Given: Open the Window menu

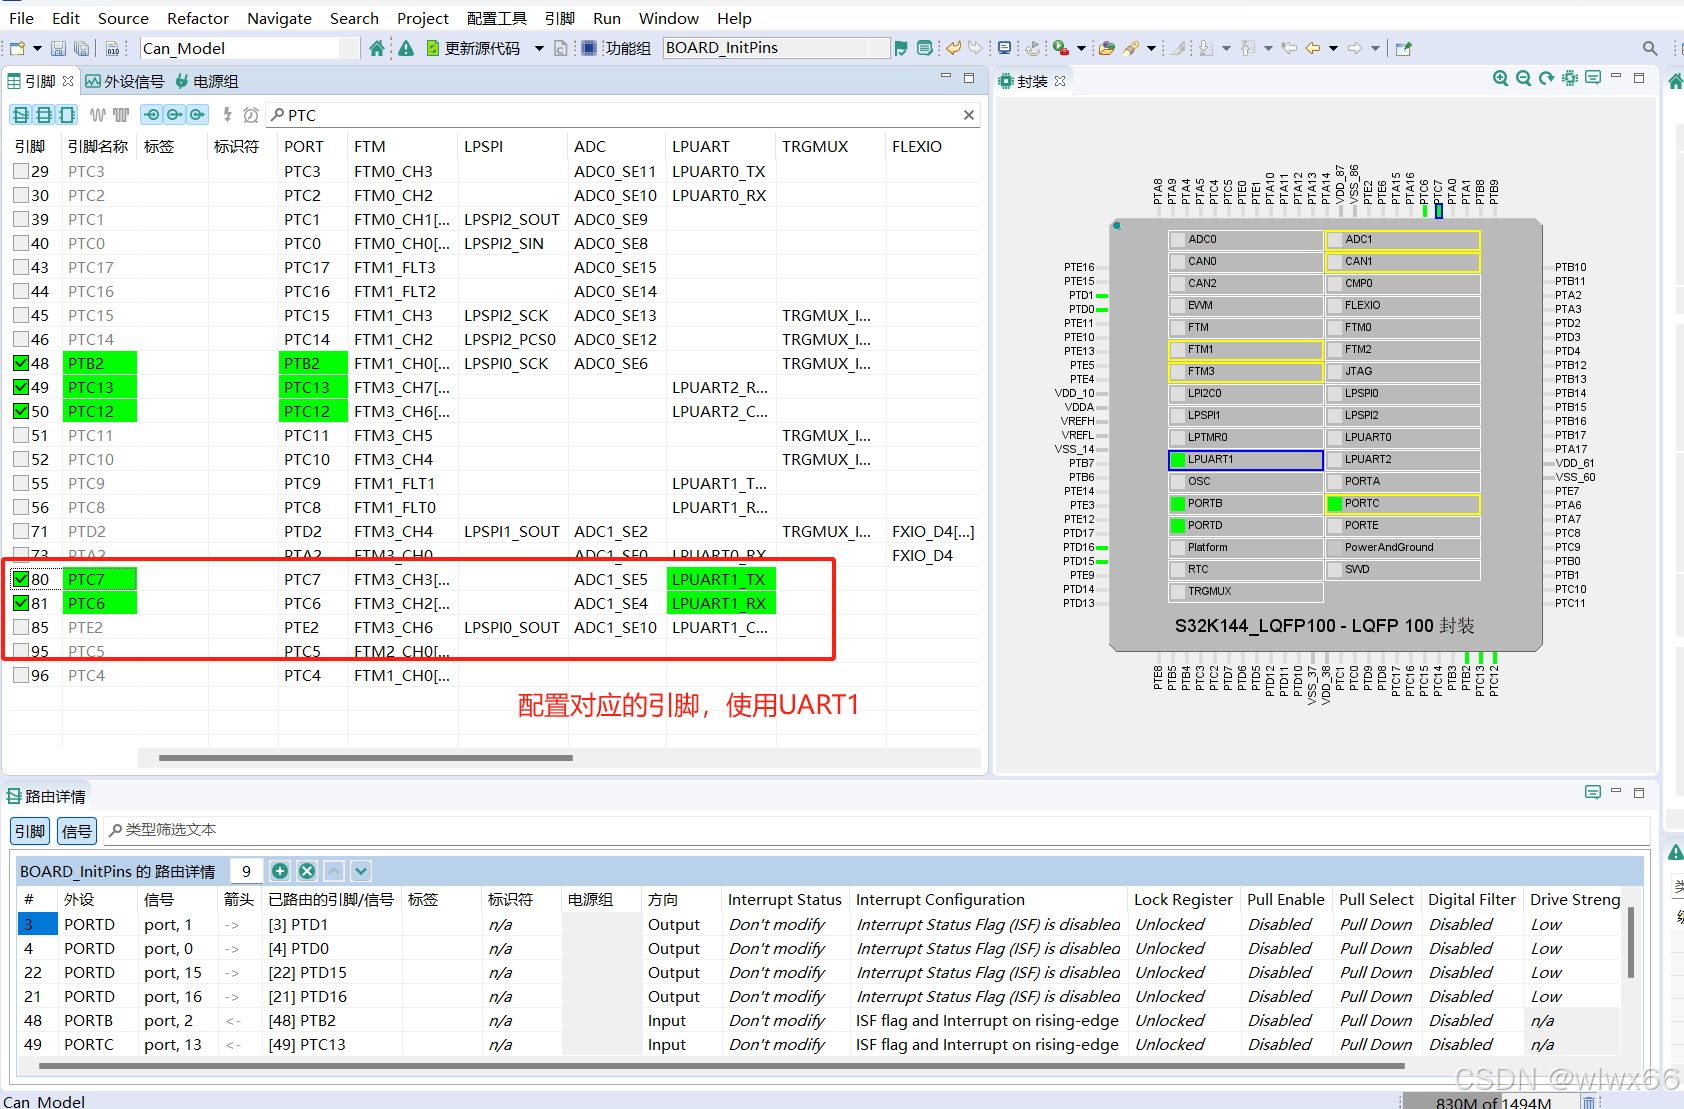Looking at the screenshot, I should point(668,18).
